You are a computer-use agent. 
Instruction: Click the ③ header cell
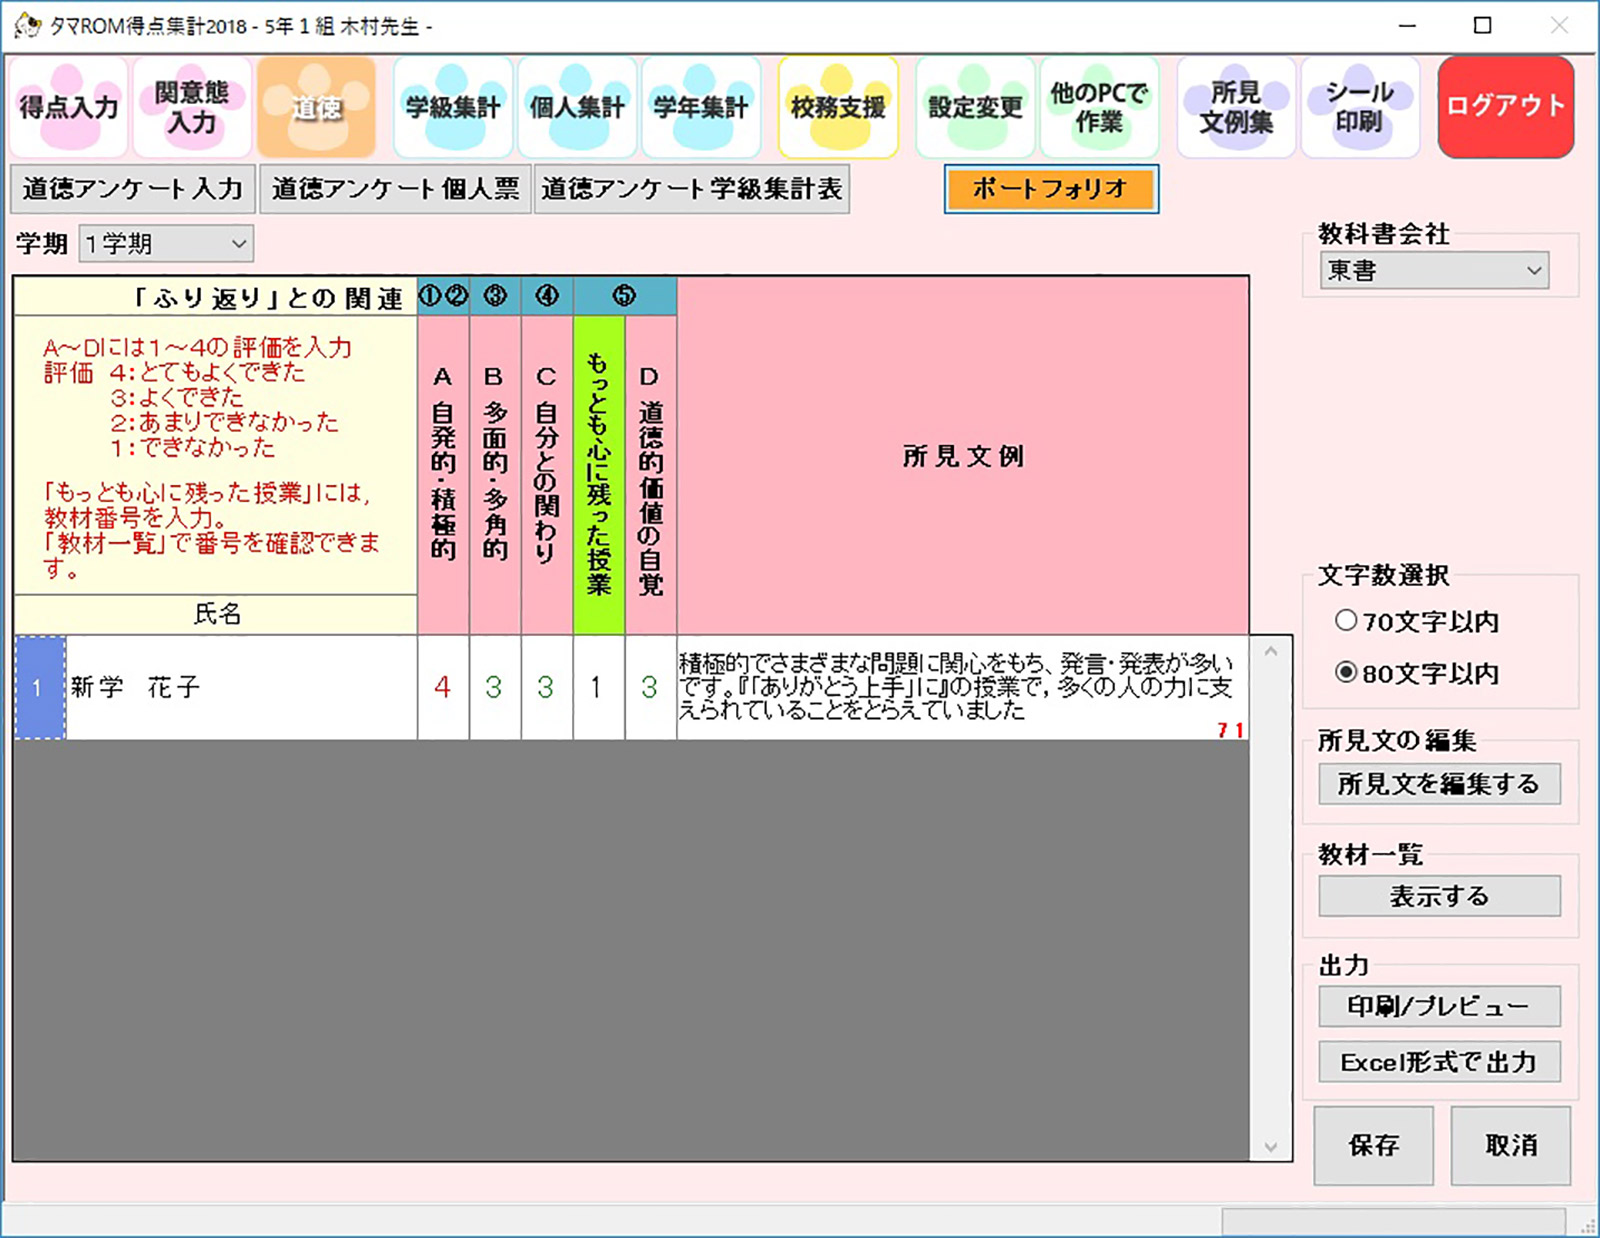pyautogui.click(x=495, y=296)
